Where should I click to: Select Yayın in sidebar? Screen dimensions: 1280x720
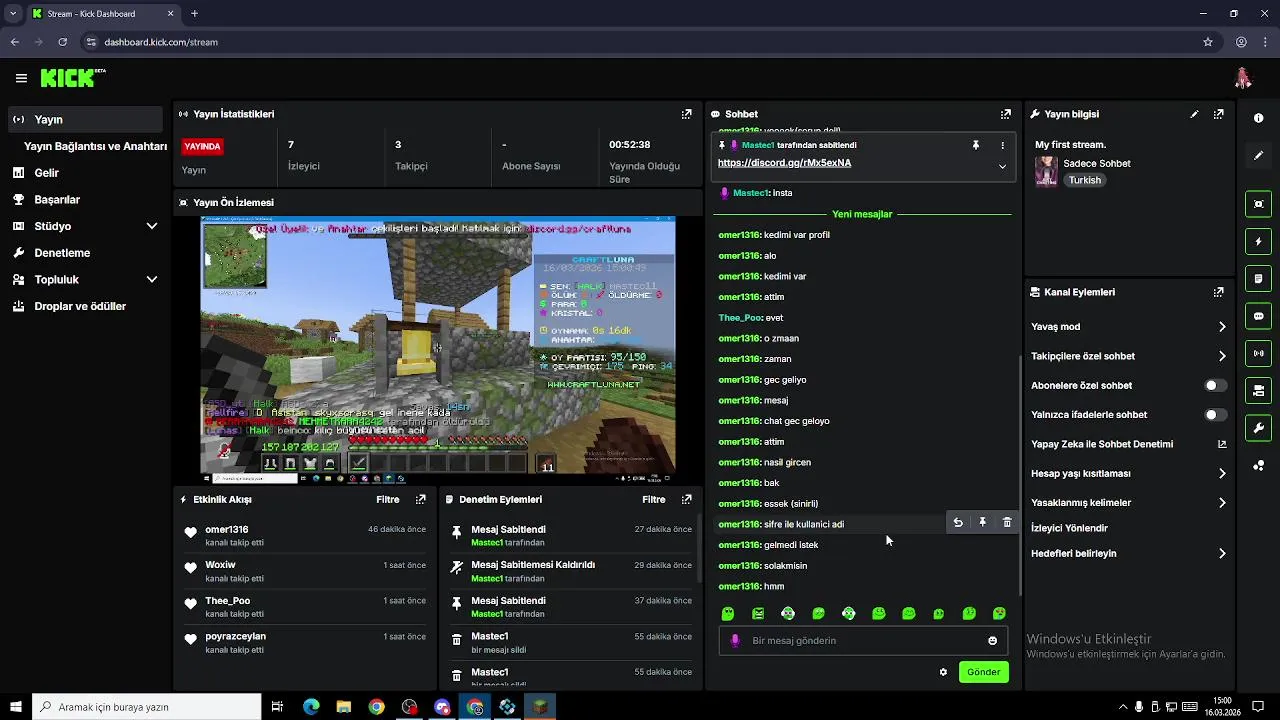[85, 119]
